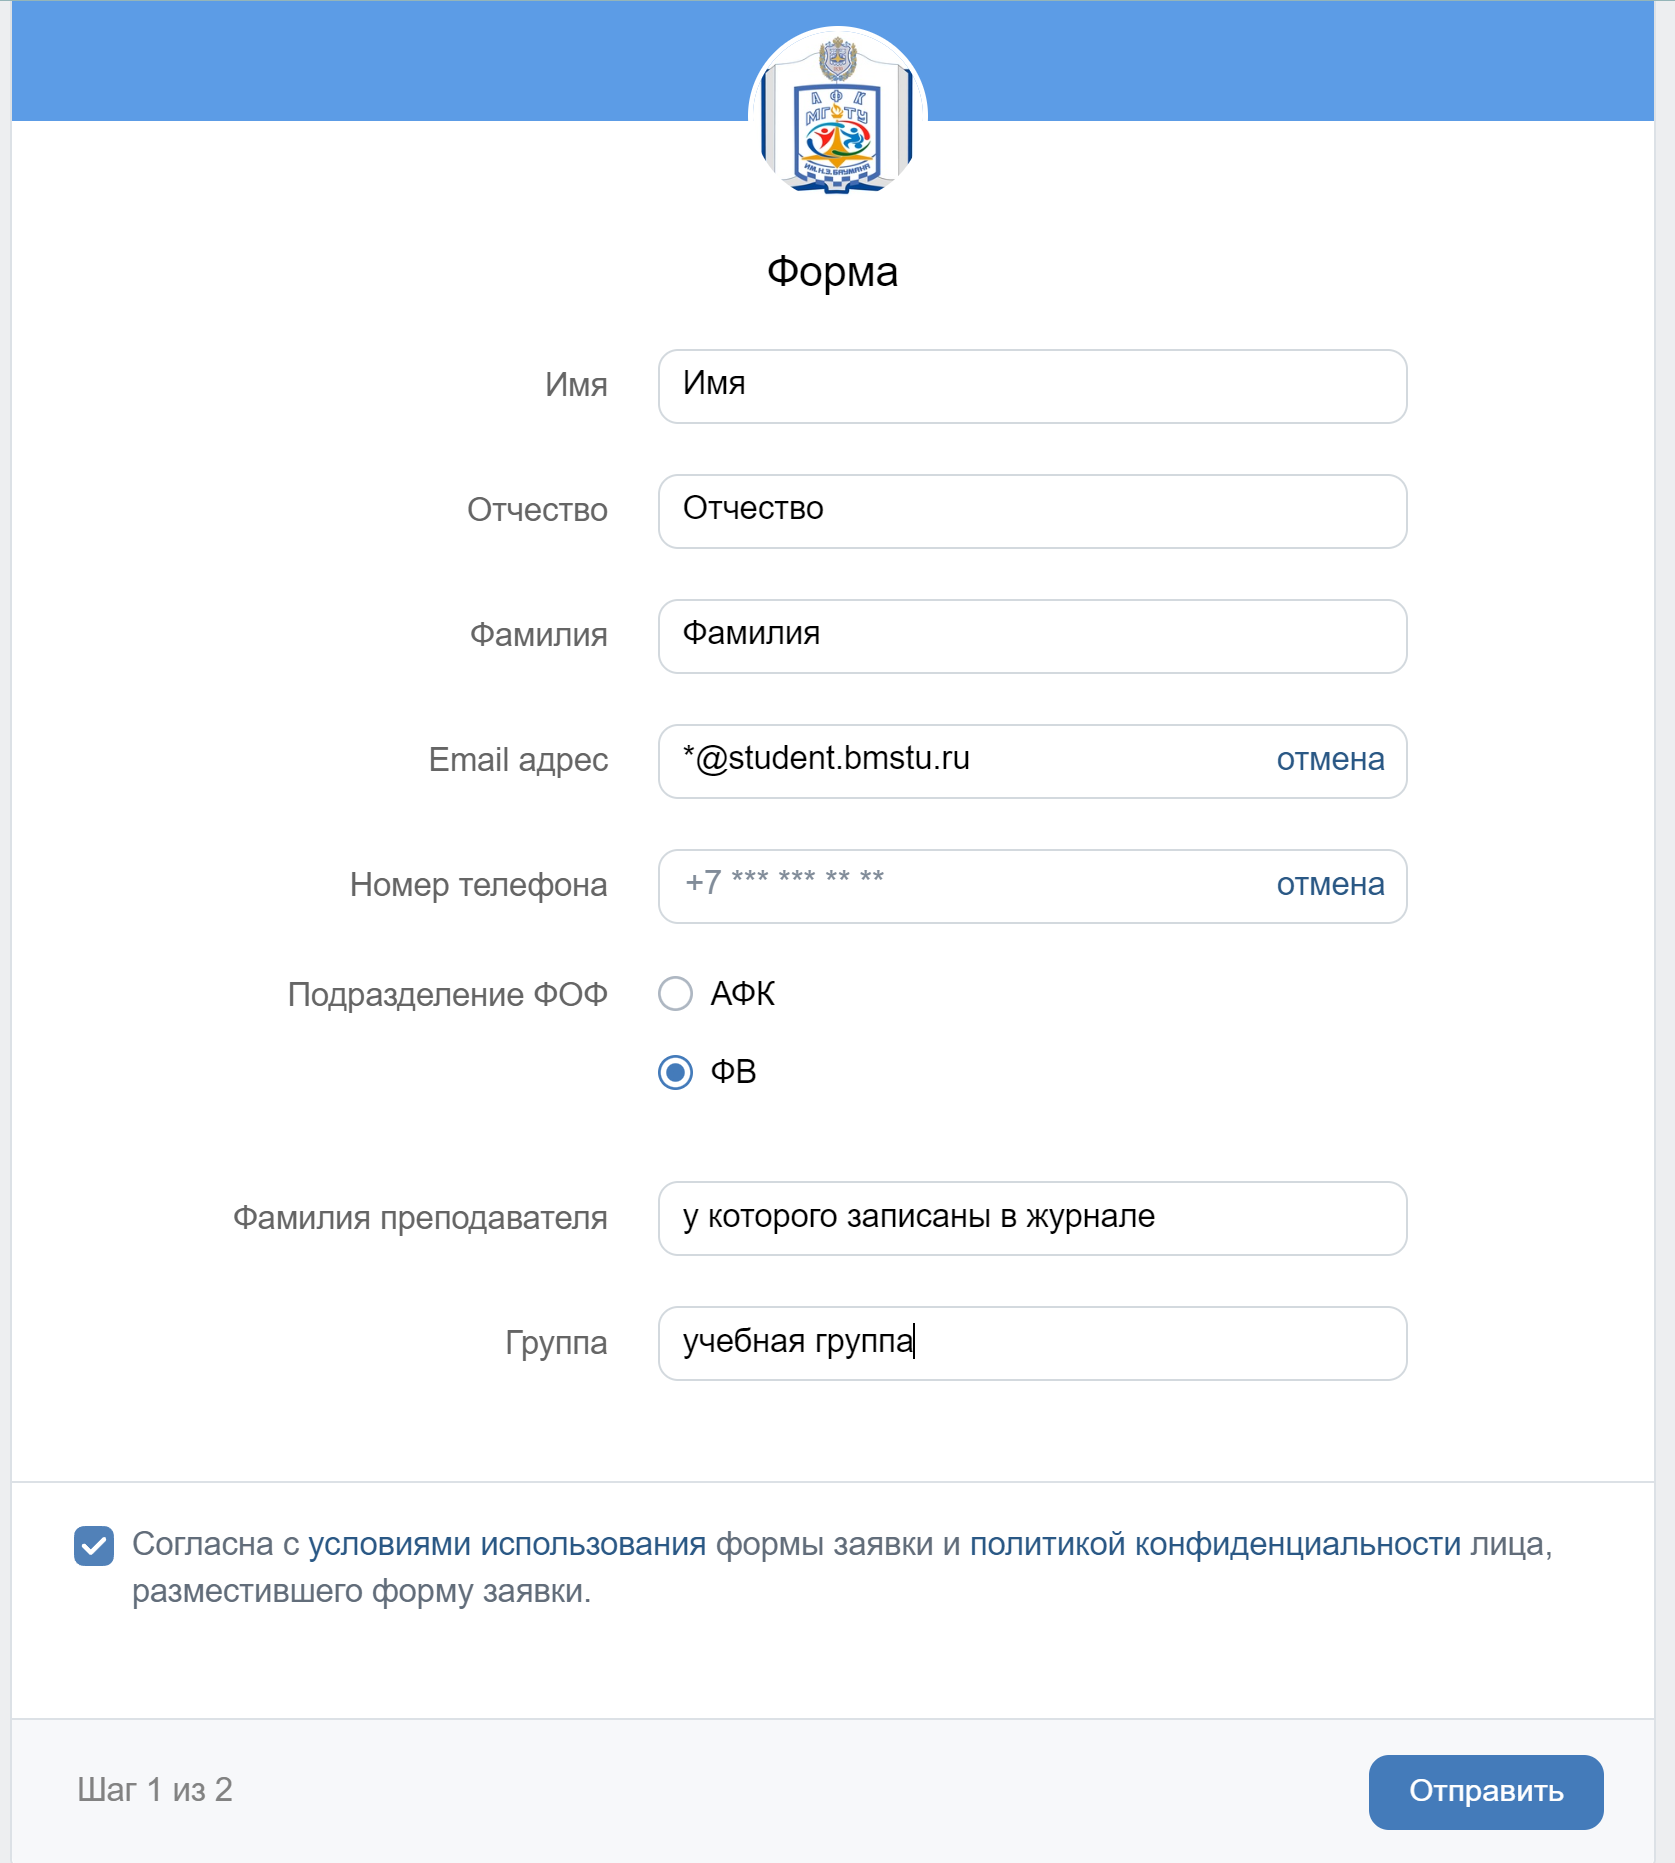Click the Шаг 1 из 2 step indicator
Viewport: 1675px width, 1863px height.
155,1790
